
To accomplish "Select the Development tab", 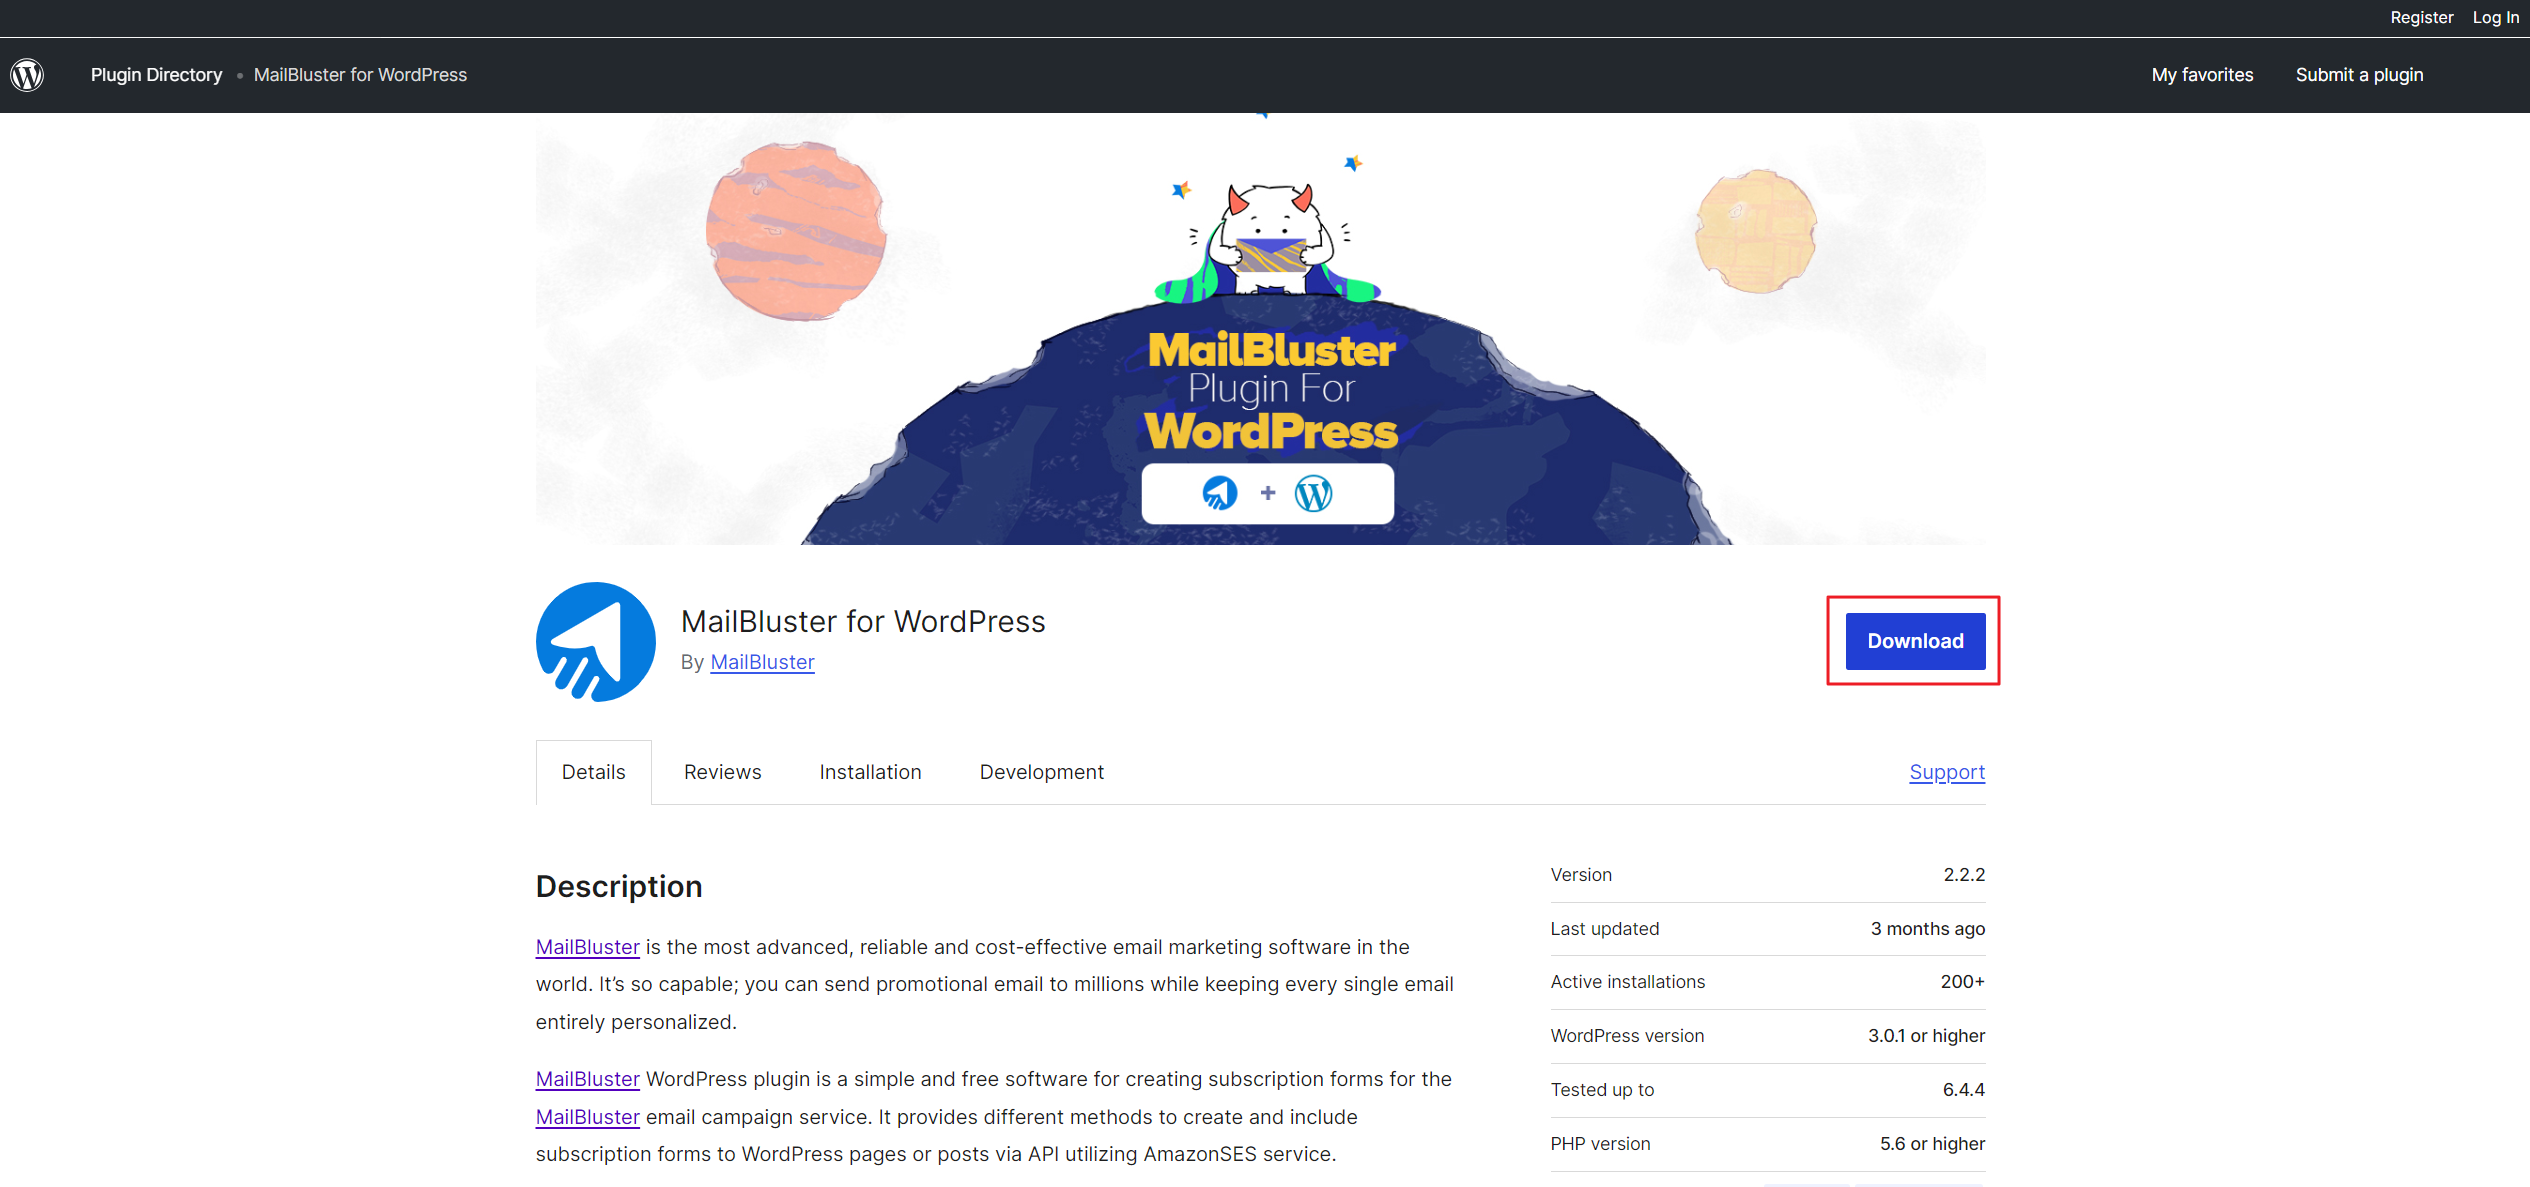I will (1042, 771).
